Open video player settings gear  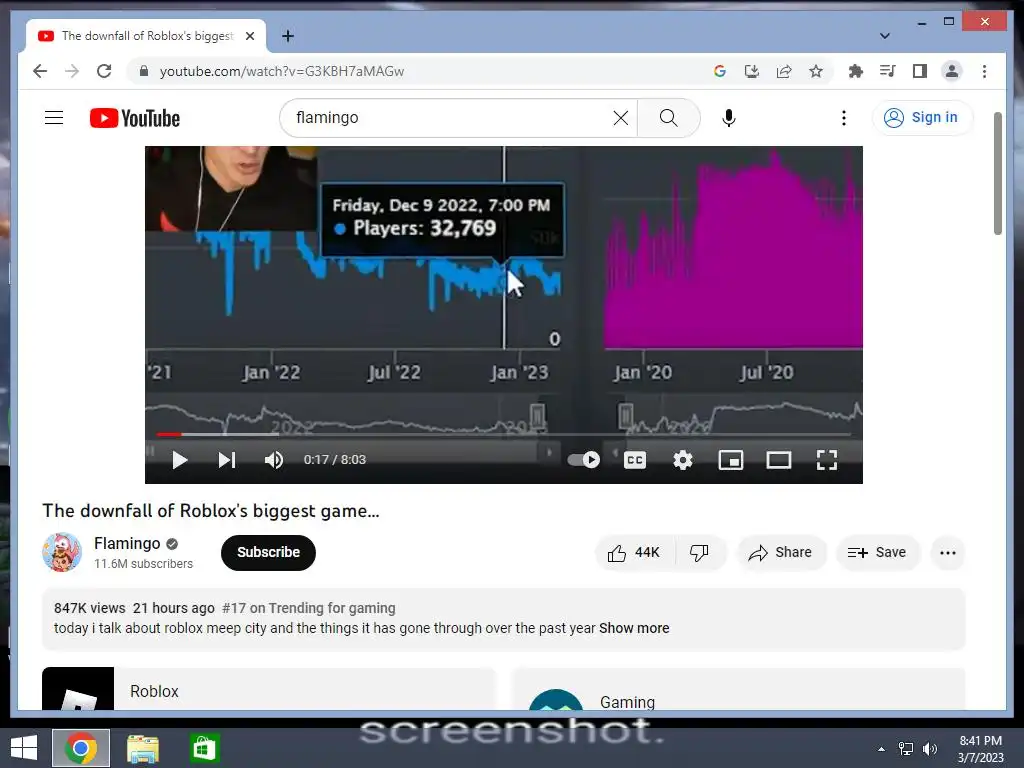[682, 460]
